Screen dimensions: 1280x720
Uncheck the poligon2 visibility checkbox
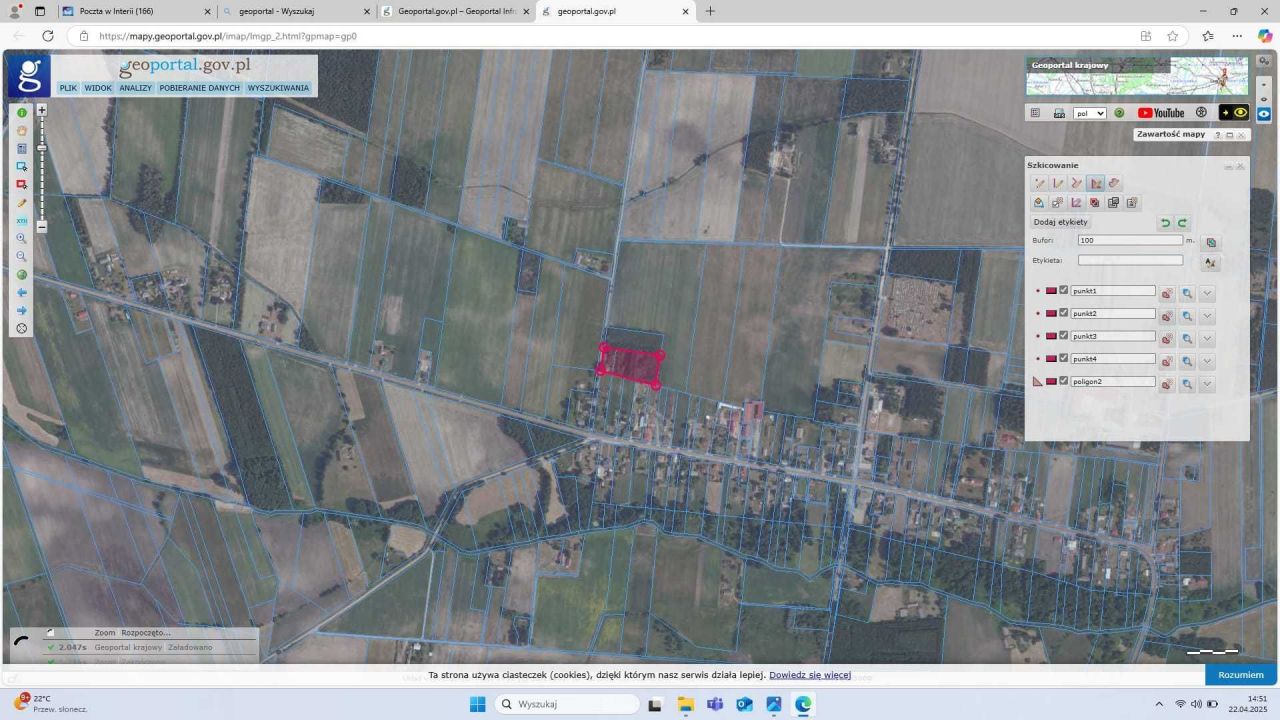click(x=1064, y=381)
